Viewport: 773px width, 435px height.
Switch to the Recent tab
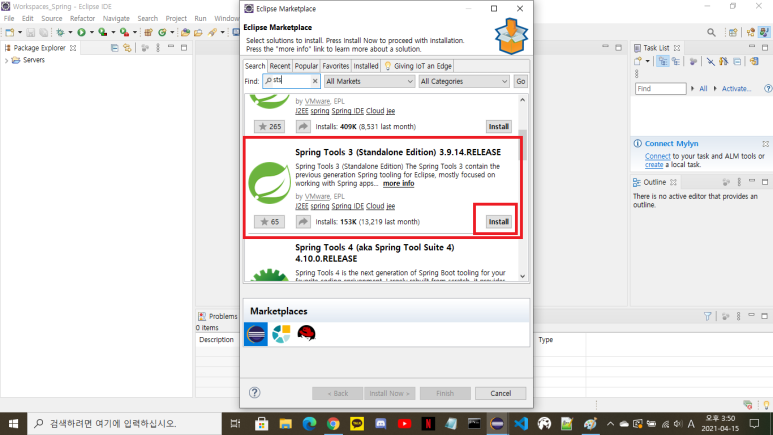tap(280, 66)
